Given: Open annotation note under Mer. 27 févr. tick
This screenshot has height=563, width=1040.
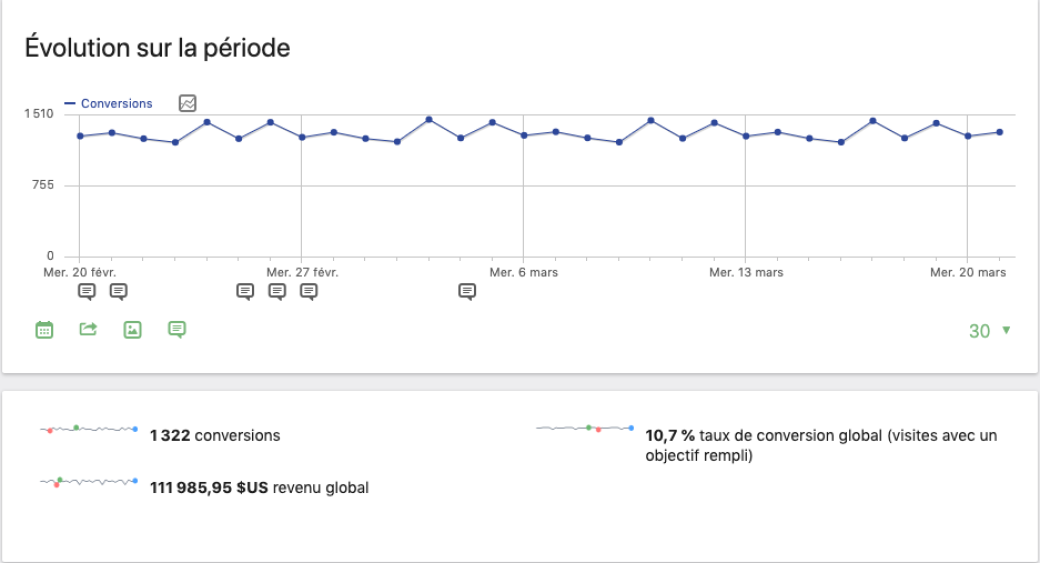Looking at the screenshot, I should click(x=277, y=292).
